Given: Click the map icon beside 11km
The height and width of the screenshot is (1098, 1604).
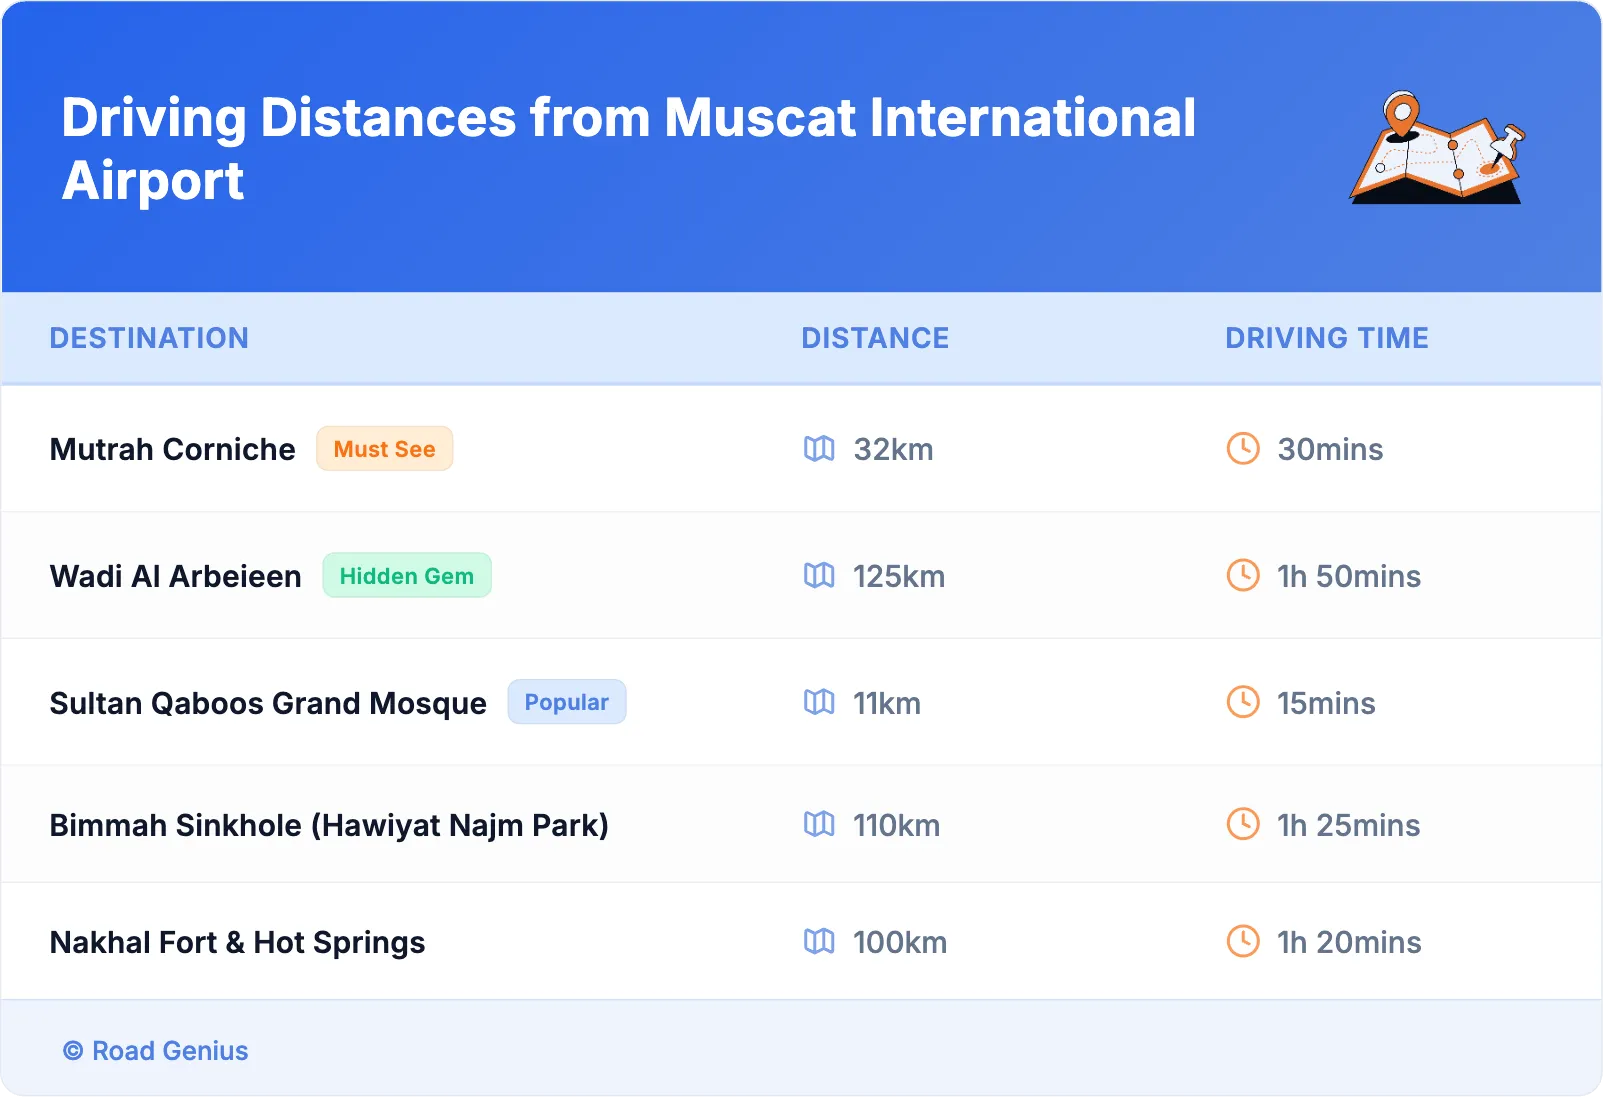Looking at the screenshot, I should [x=819, y=703].
